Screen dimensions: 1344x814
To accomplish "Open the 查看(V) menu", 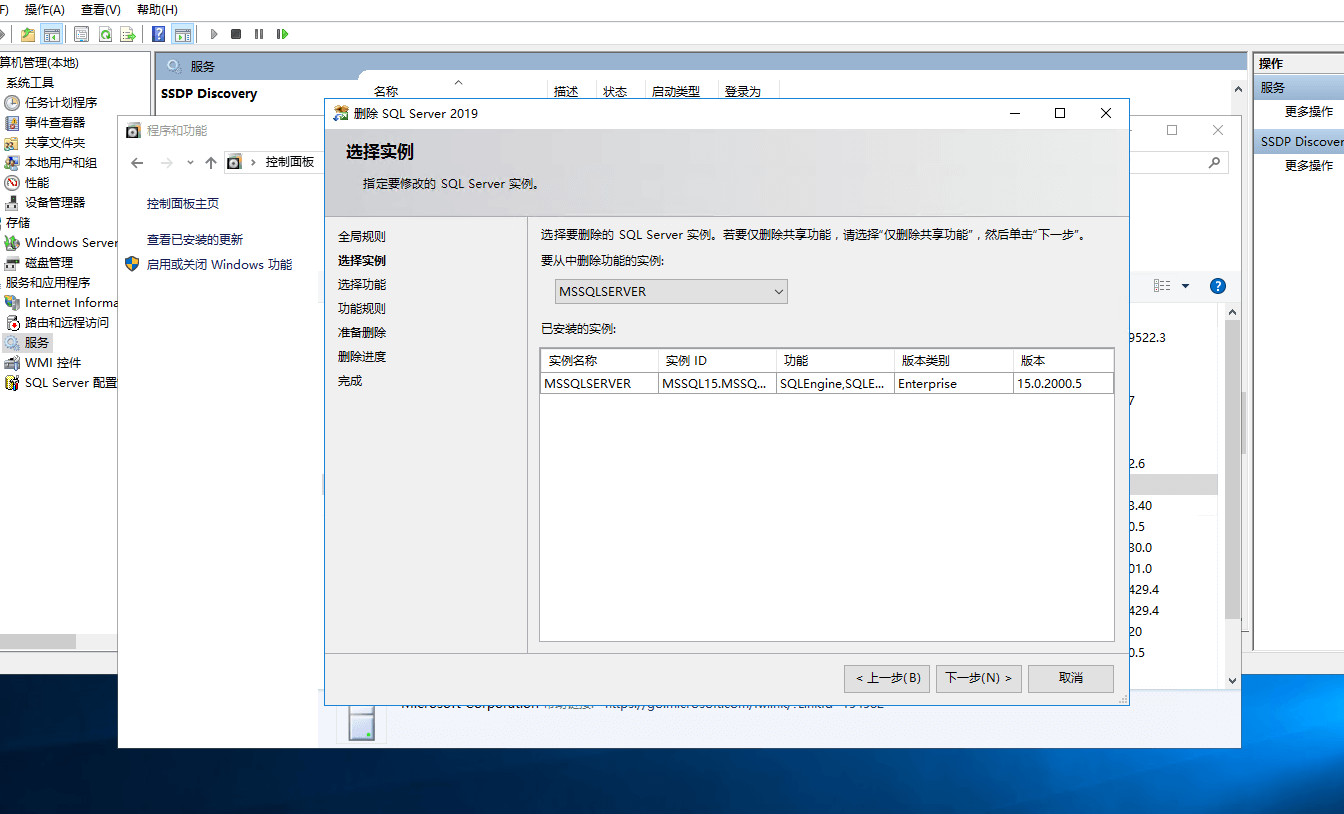I will 100,9.
